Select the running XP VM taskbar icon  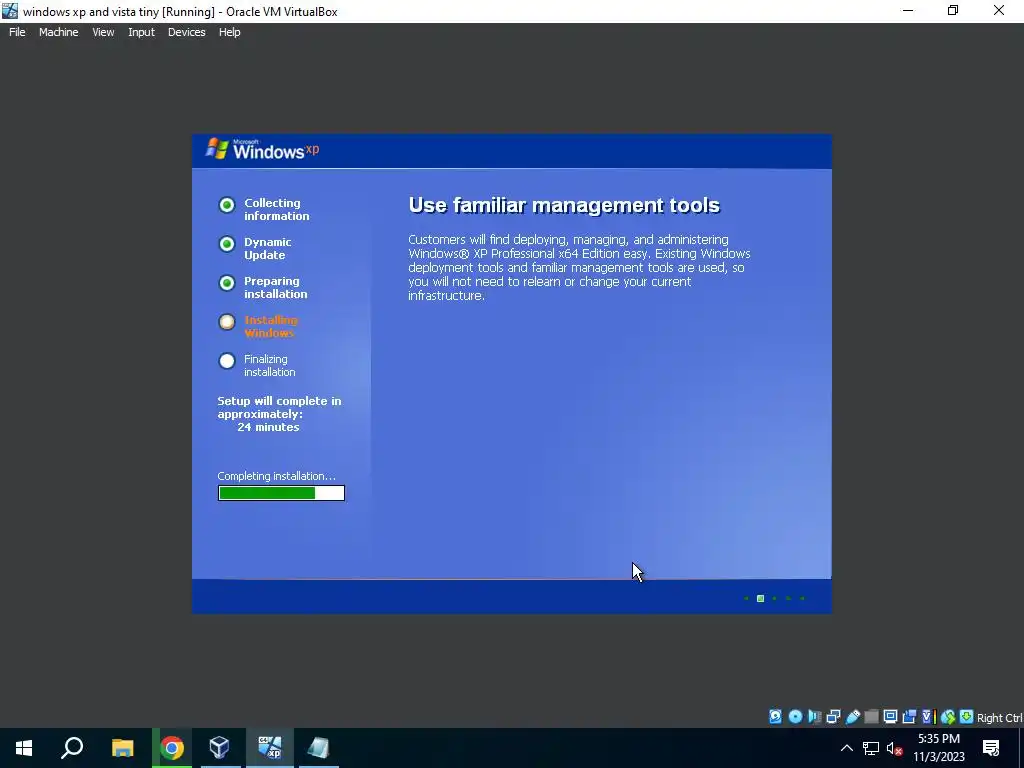pyautogui.click(x=269, y=748)
